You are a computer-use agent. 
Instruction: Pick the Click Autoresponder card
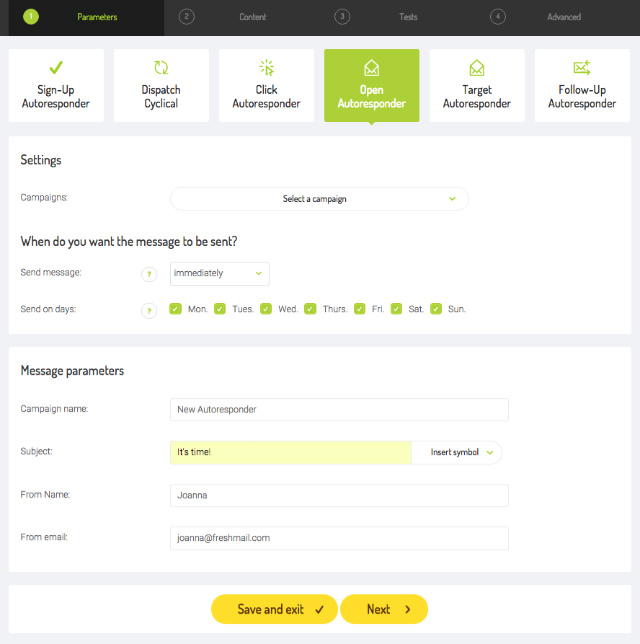(x=267, y=85)
